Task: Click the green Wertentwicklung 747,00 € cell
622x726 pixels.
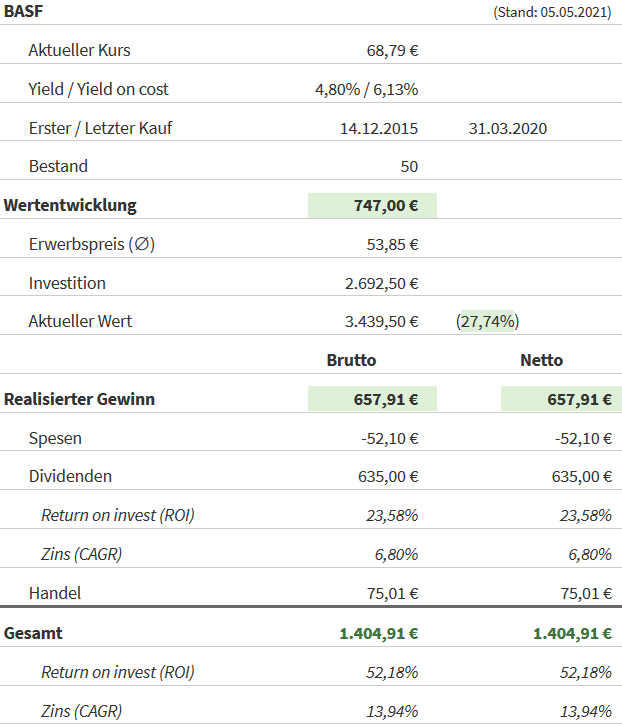Action: (372, 206)
